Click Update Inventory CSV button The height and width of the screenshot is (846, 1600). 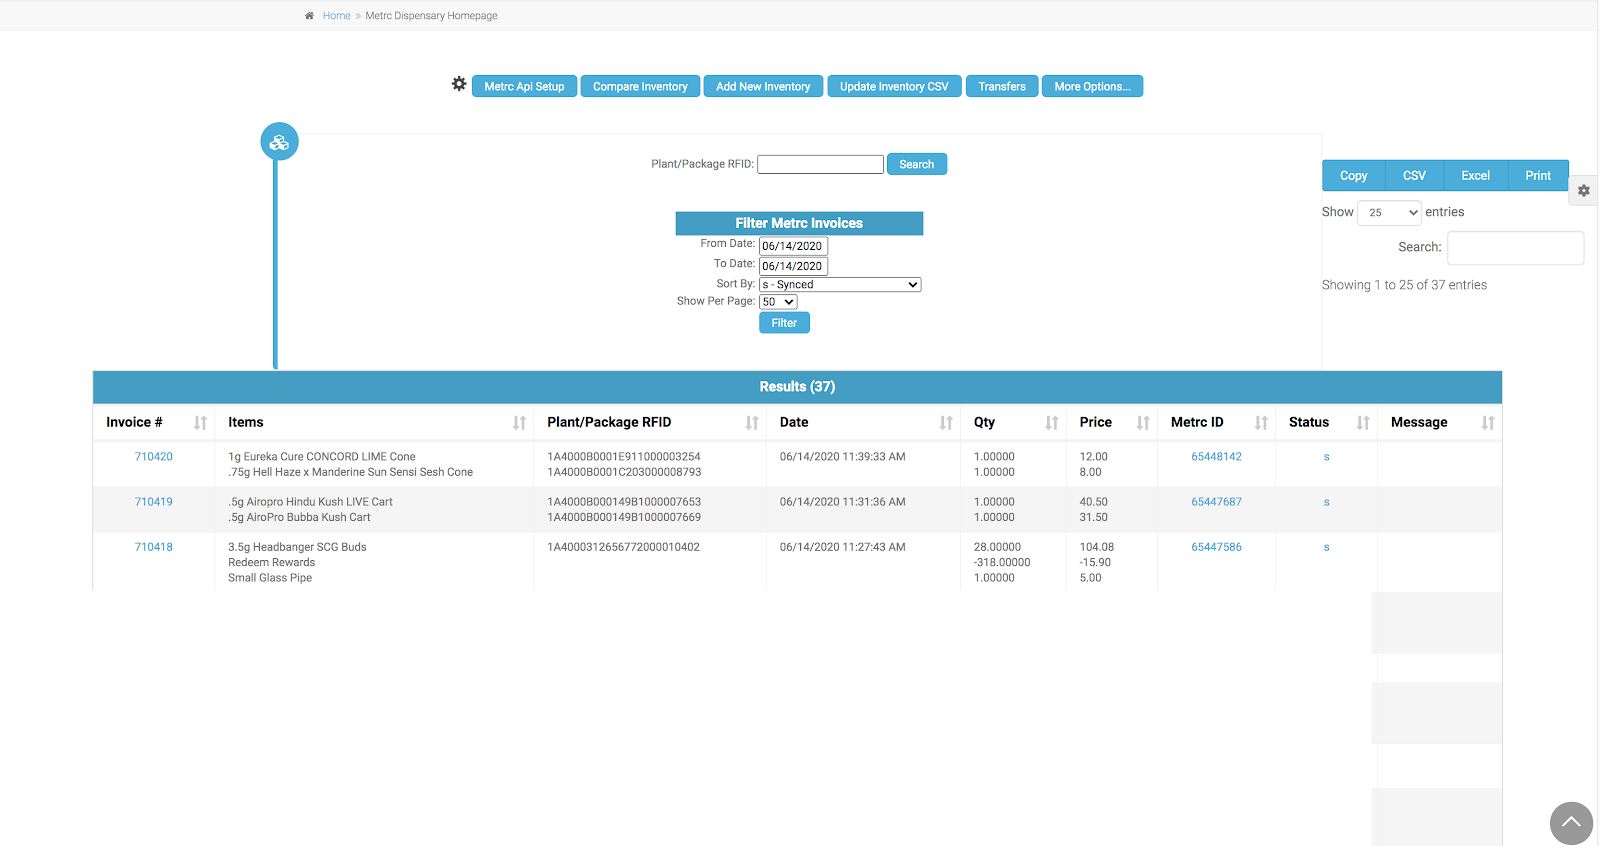point(894,87)
